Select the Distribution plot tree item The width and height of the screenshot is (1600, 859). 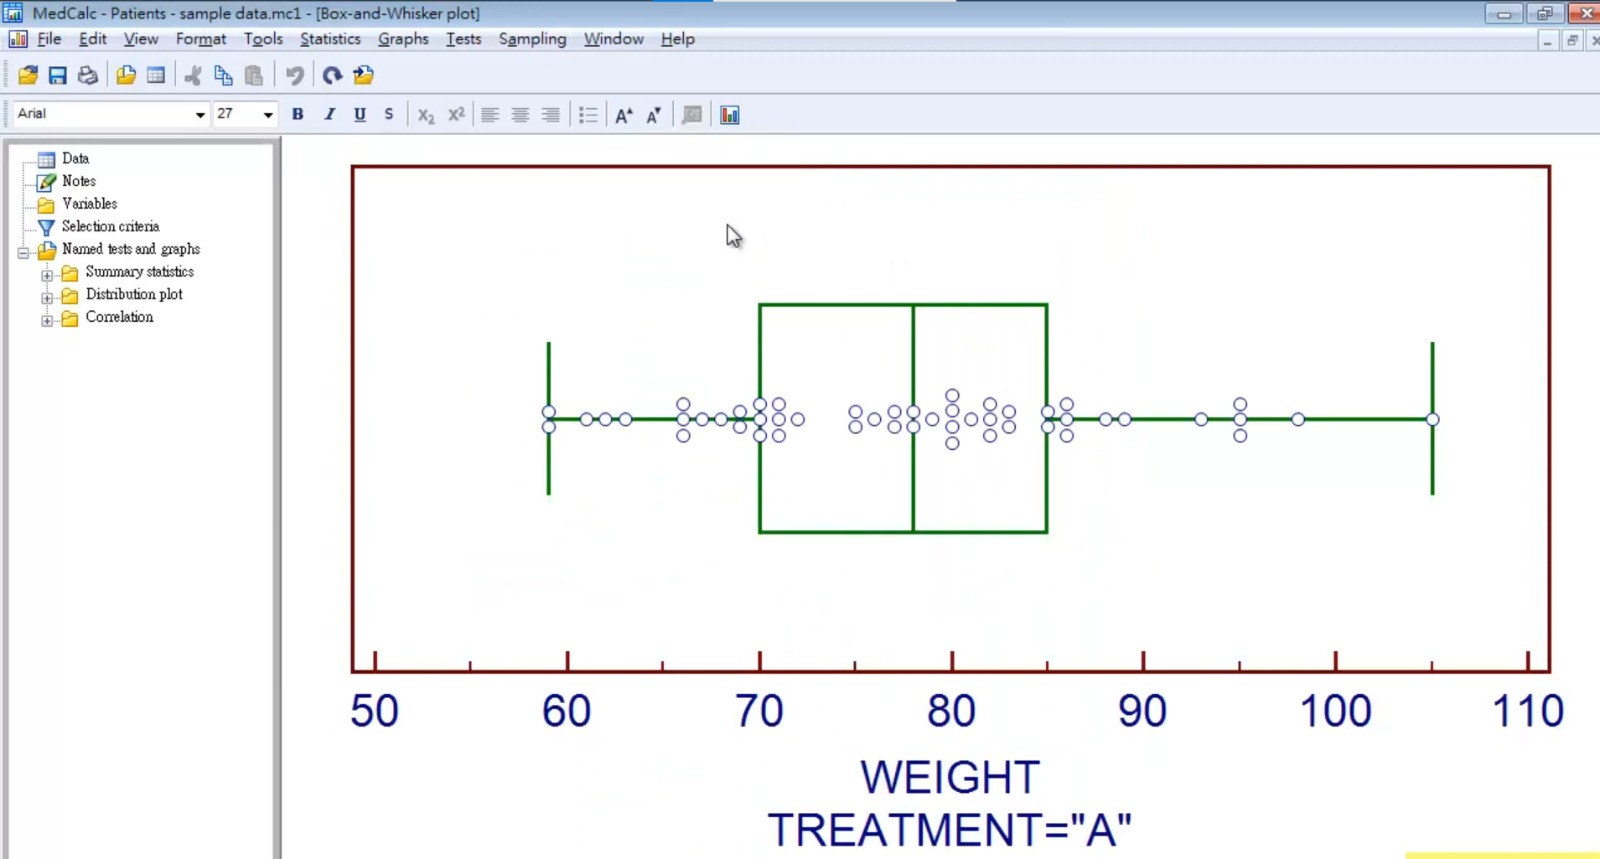tap(134, 294)
